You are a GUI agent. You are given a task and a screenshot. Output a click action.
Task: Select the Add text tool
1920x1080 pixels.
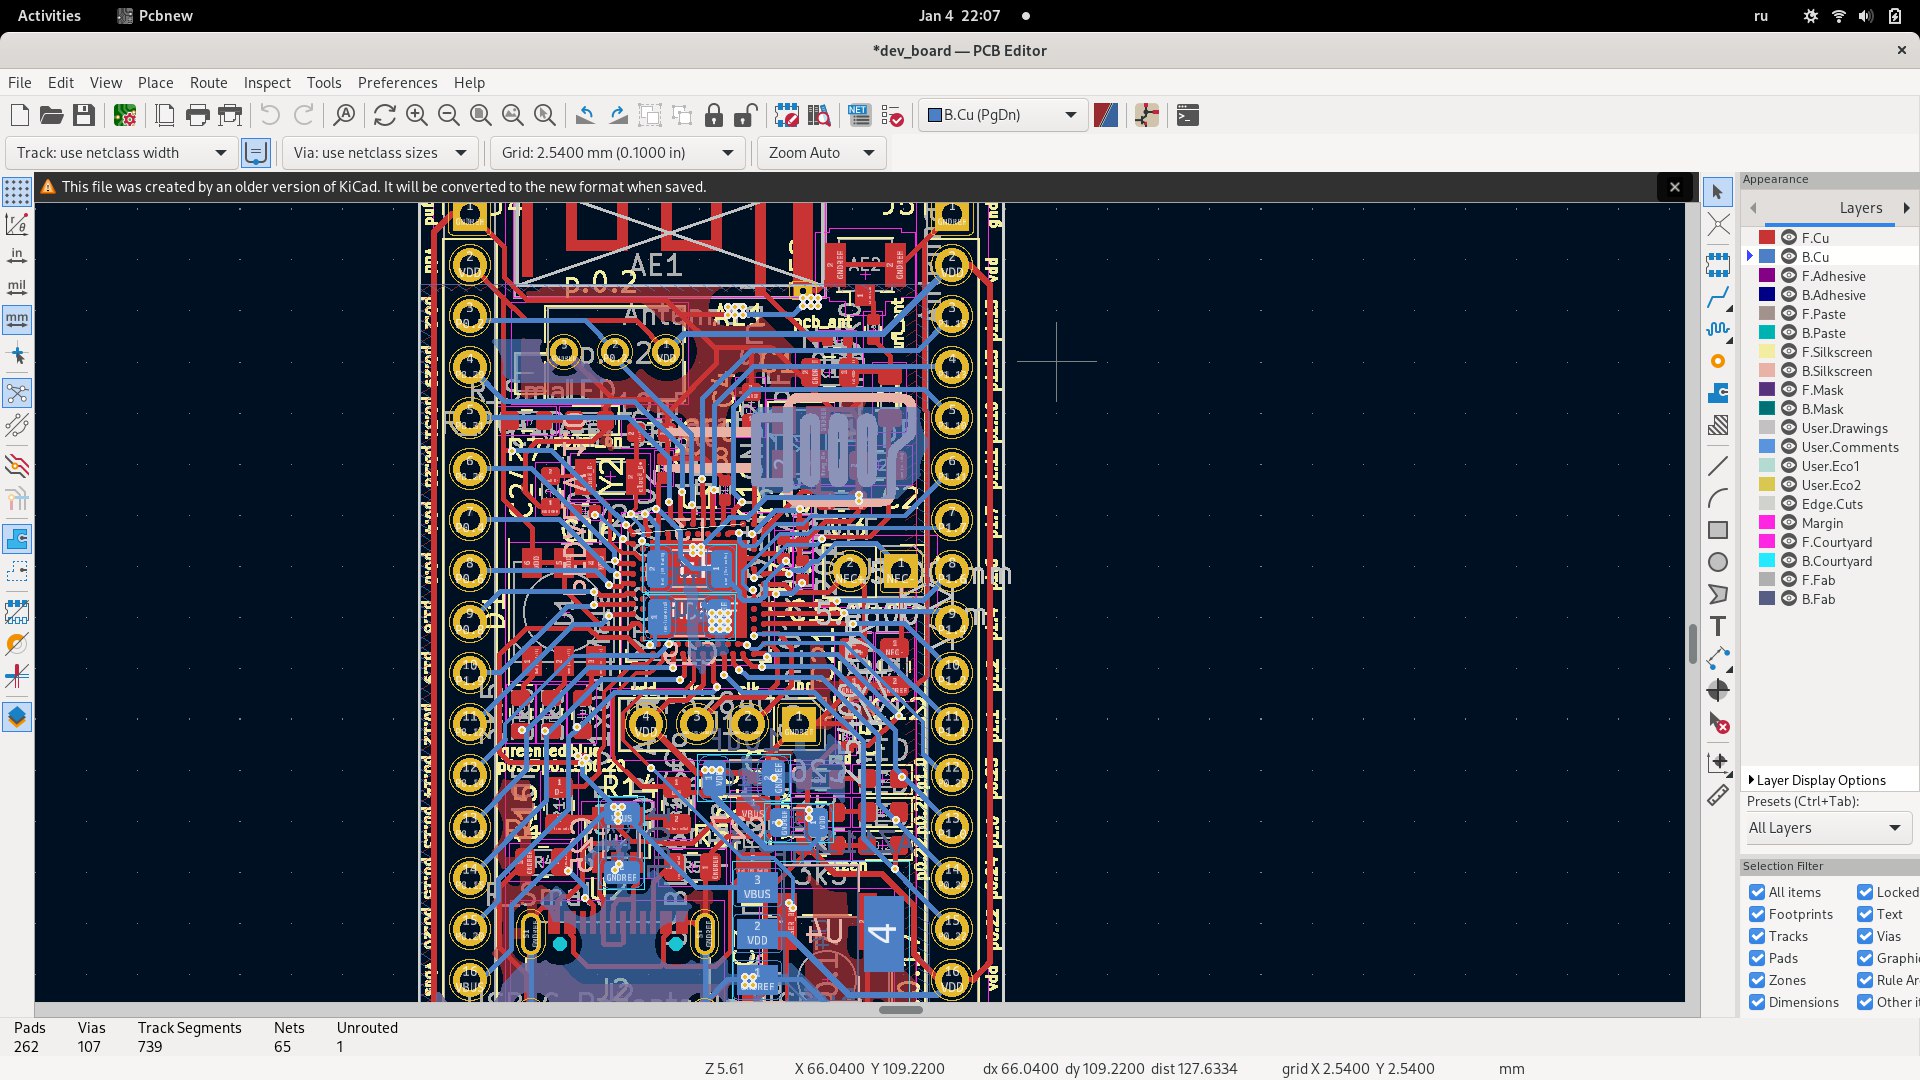1718,626
